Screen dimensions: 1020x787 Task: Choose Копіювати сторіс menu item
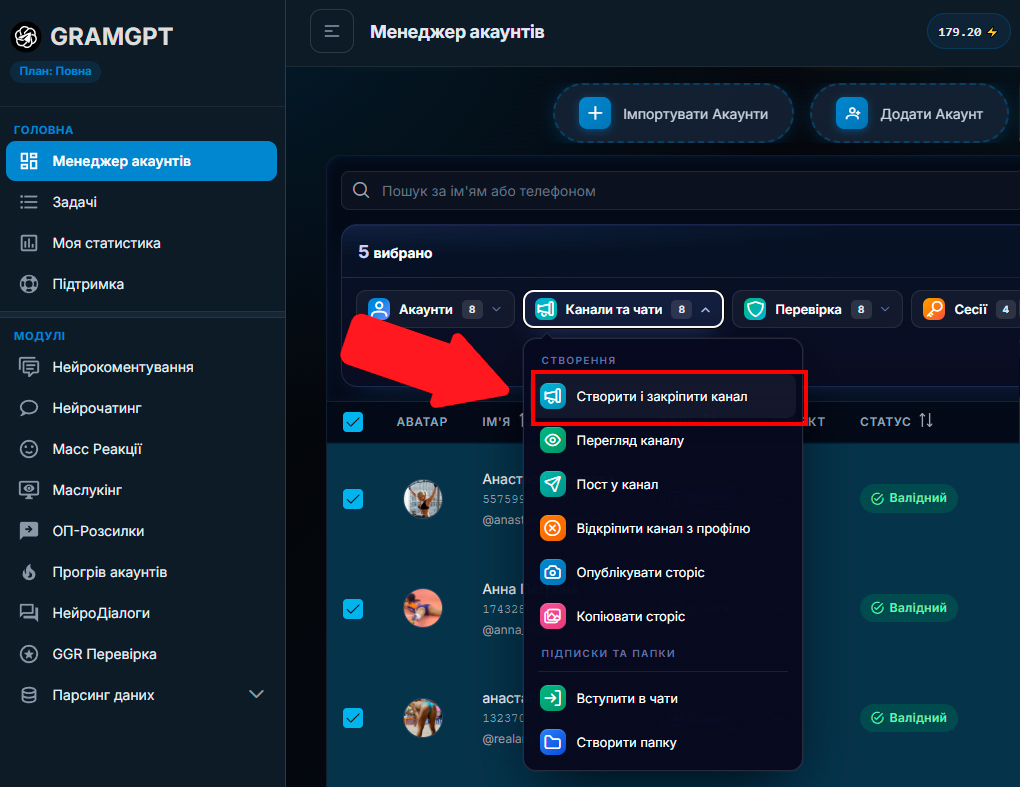pyautogui.click(x=664, y=616)
